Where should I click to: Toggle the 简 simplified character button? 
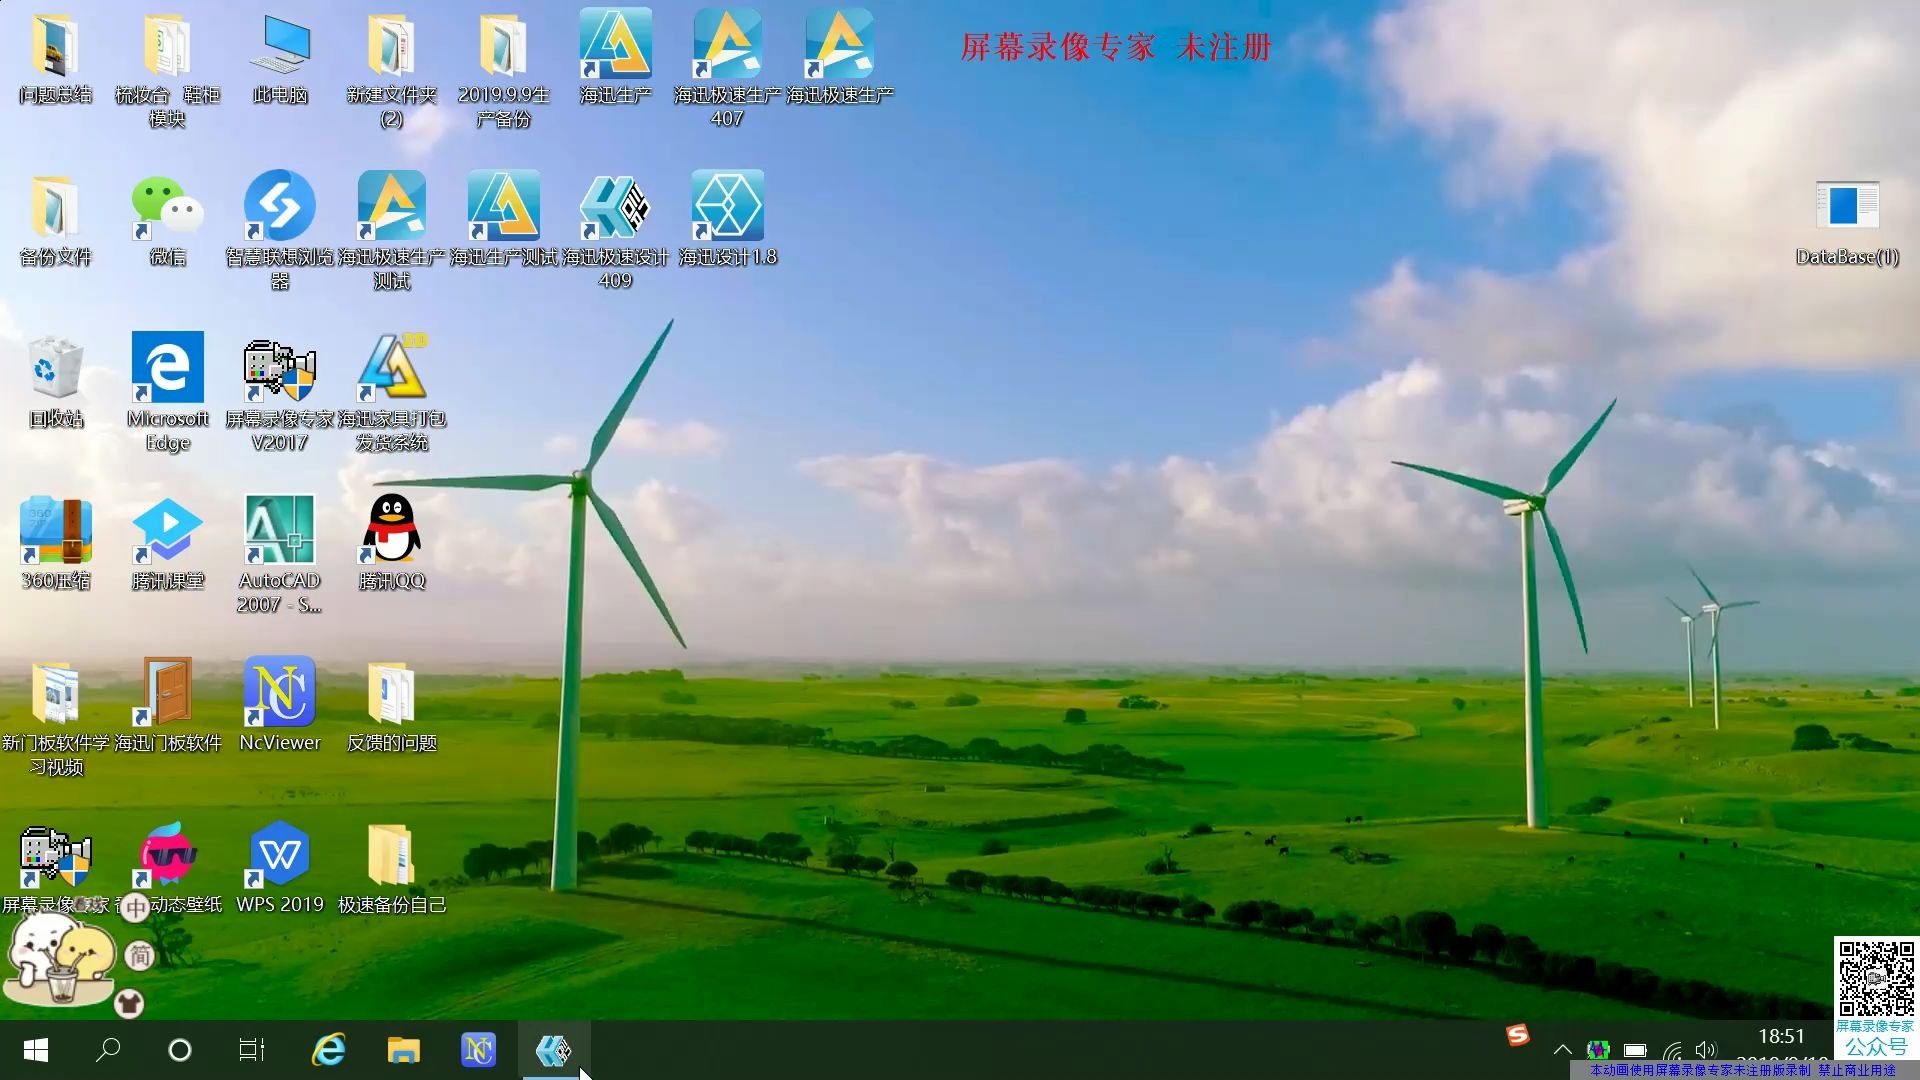tap(140, 956)
